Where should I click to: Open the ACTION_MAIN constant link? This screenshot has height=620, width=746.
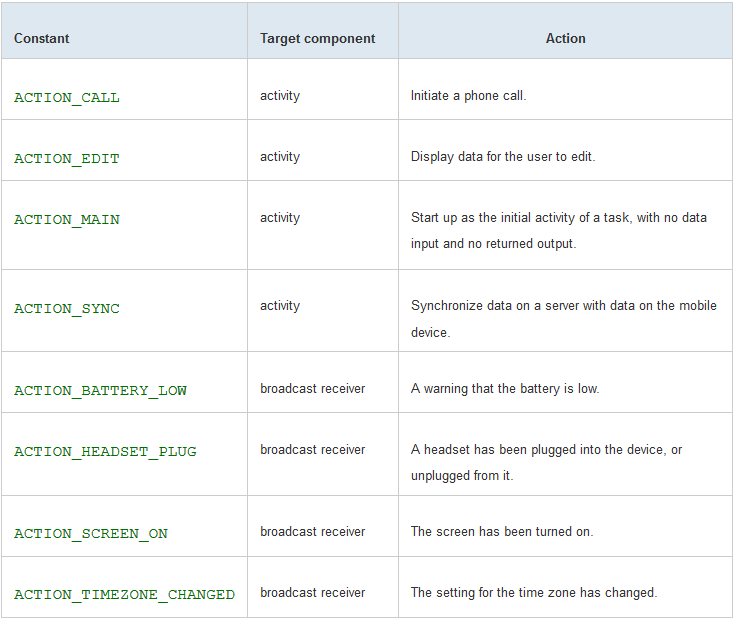click(x=67, y=220)
